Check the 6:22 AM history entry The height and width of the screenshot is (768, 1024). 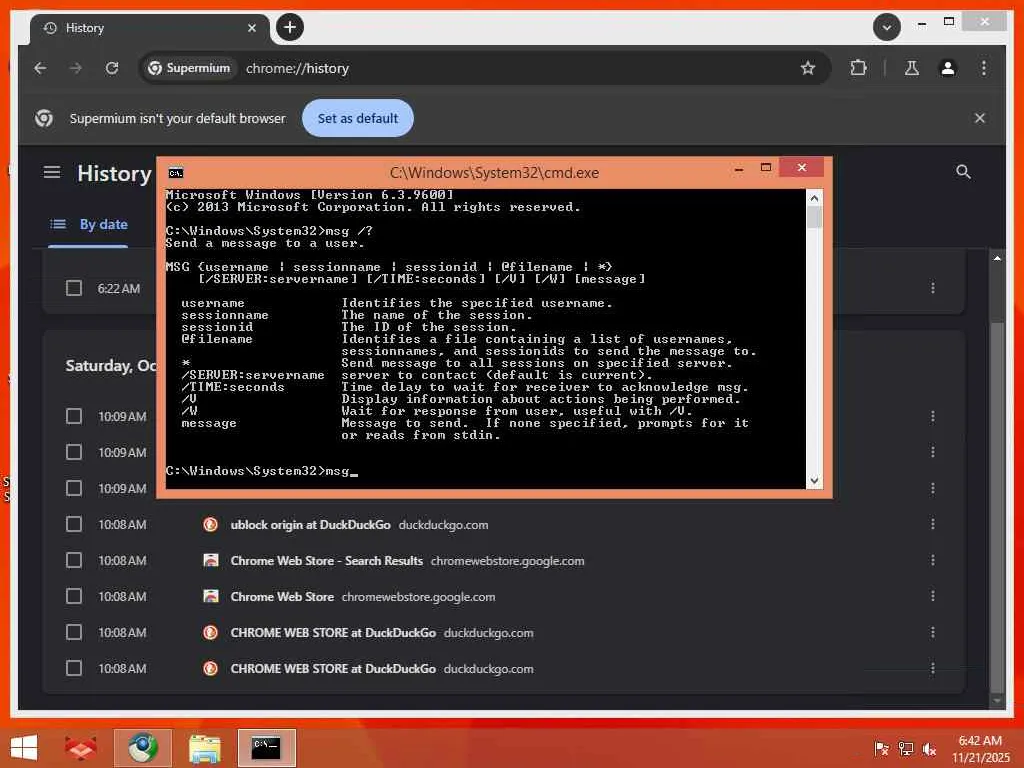tap(74, 288)
